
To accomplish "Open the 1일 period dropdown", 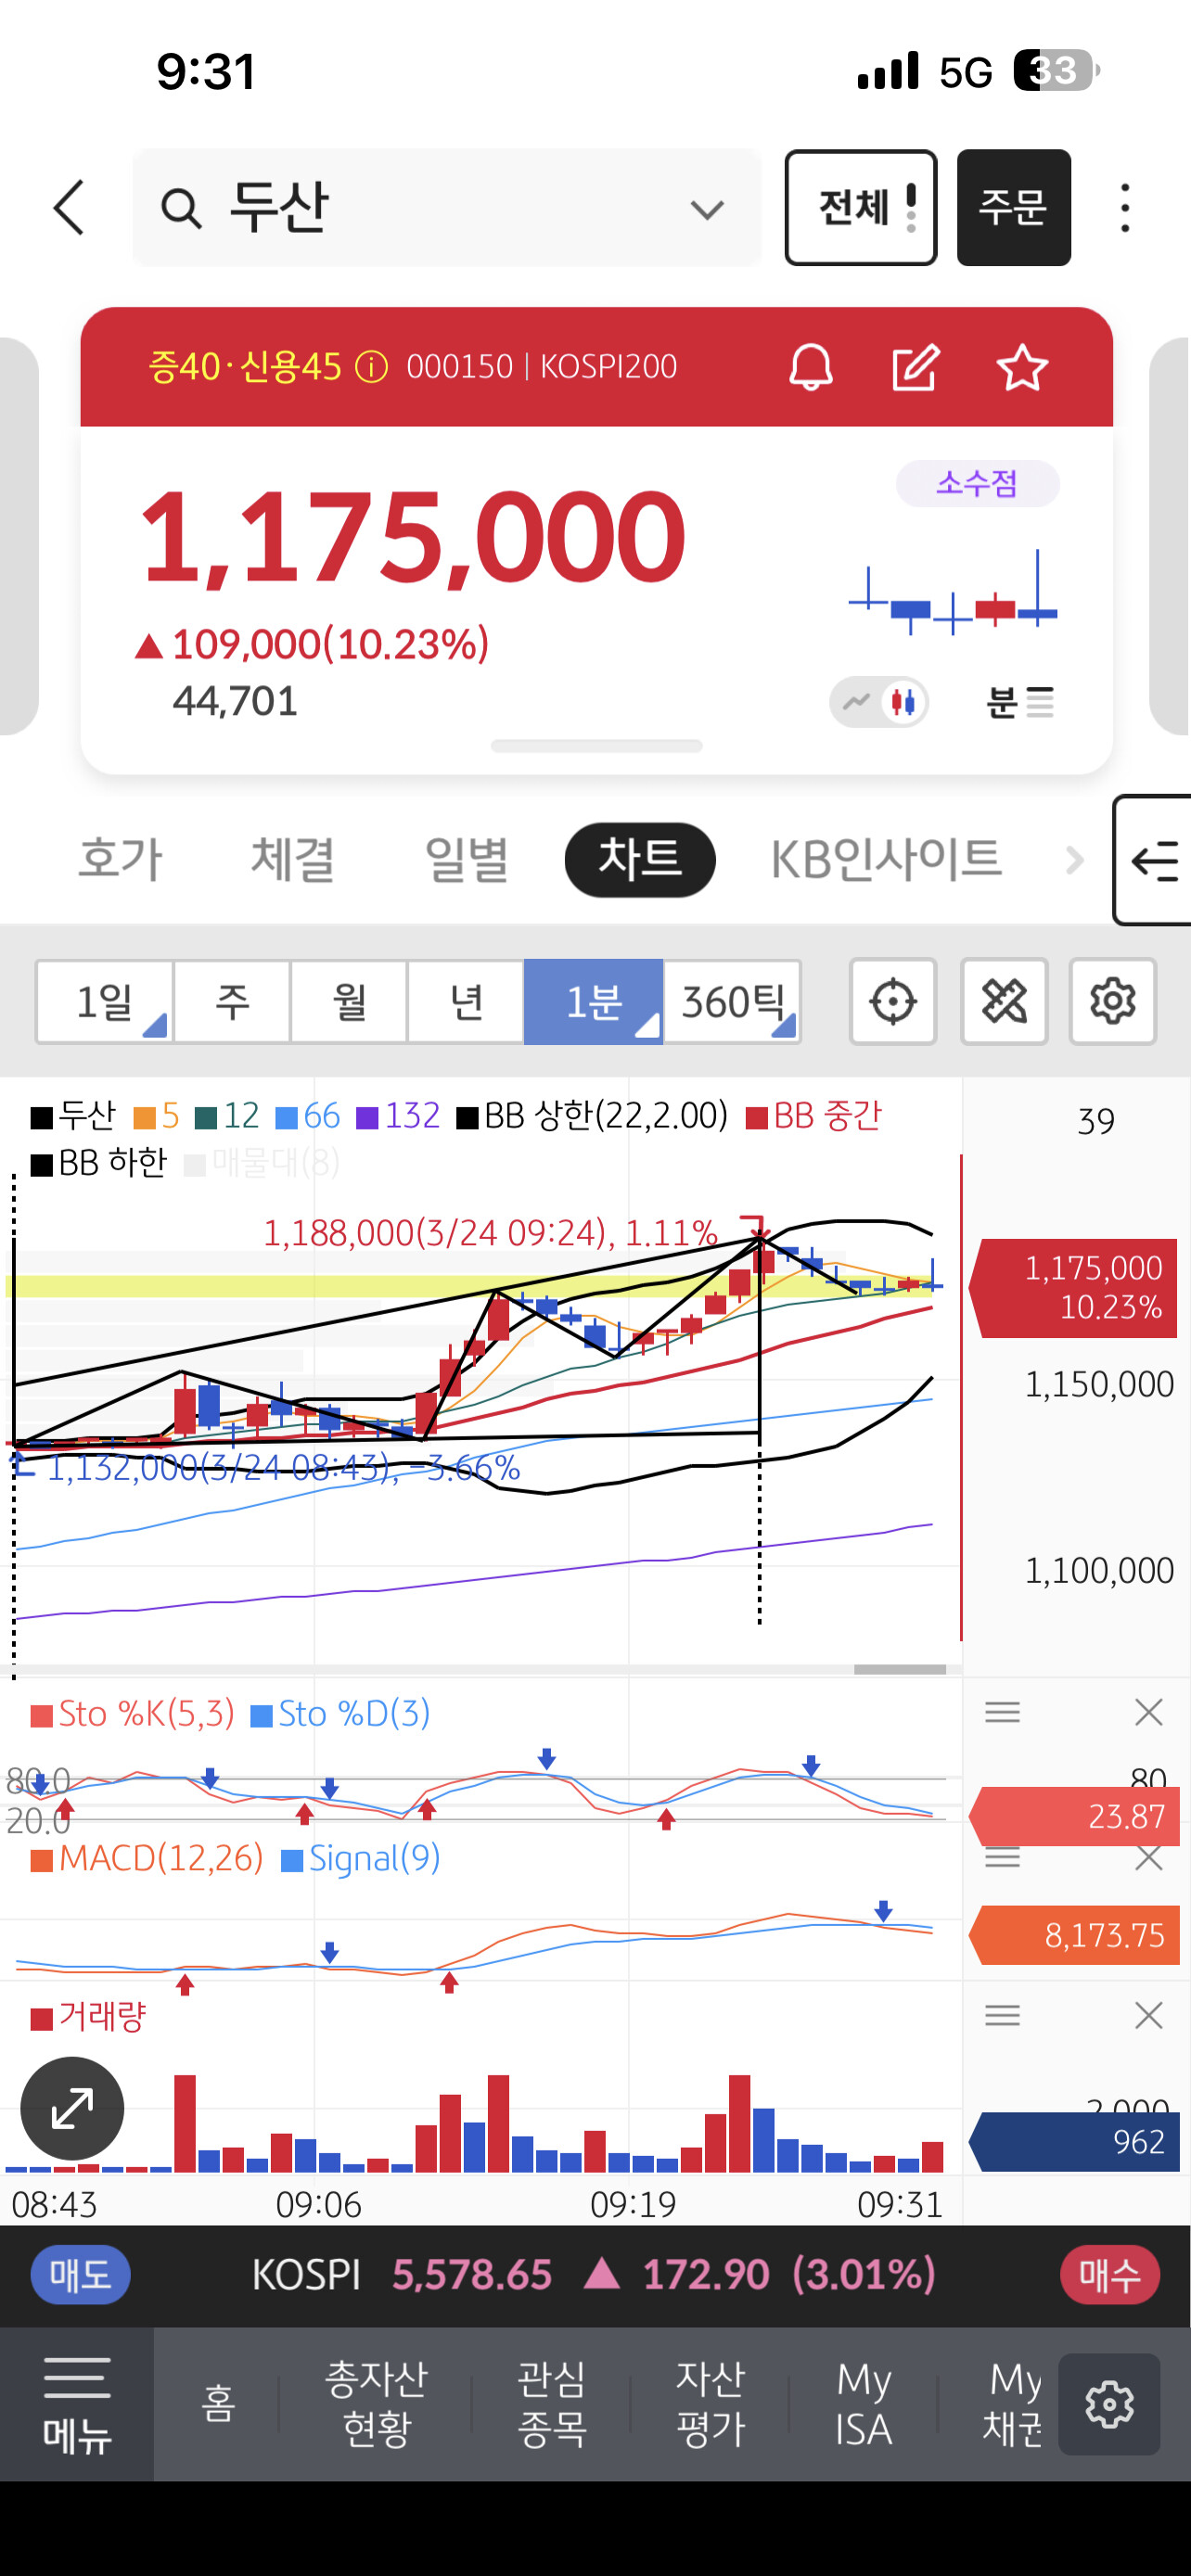I will pyautogui.click(x=105, y=1001).
